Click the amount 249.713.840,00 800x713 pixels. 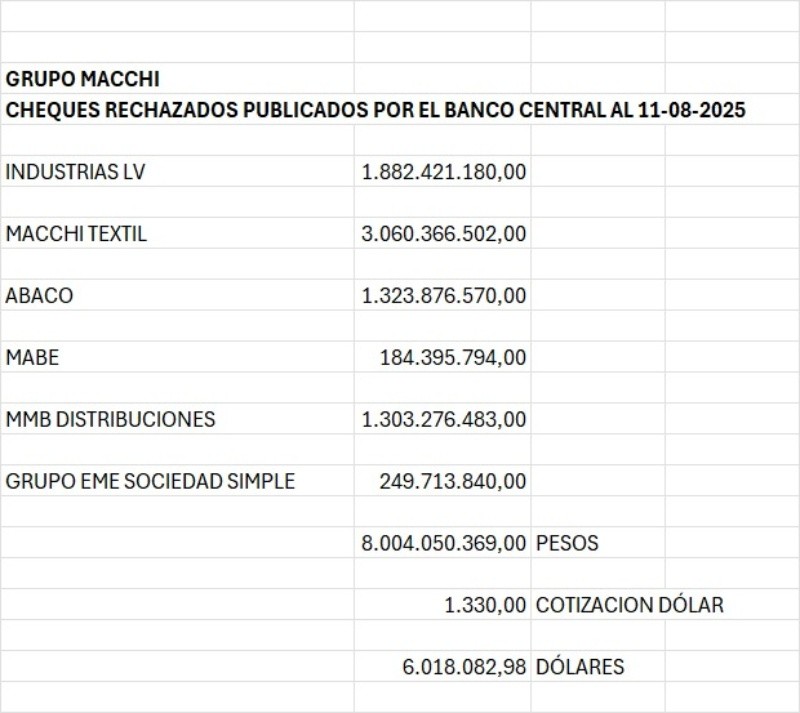(x=453, y=481)
